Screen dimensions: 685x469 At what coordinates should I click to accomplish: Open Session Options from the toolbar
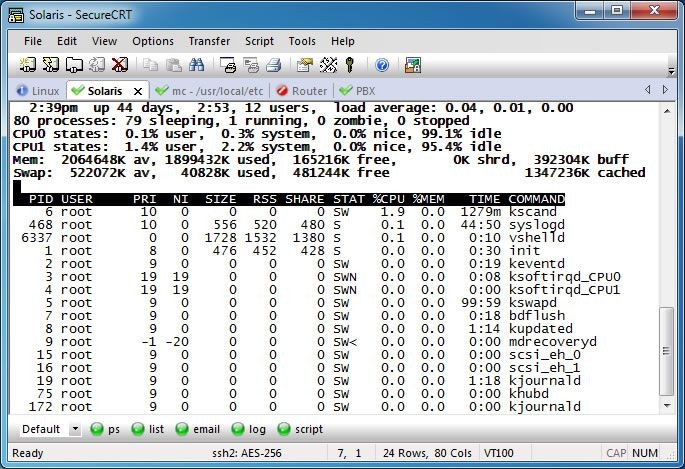(x=304, y=65)
